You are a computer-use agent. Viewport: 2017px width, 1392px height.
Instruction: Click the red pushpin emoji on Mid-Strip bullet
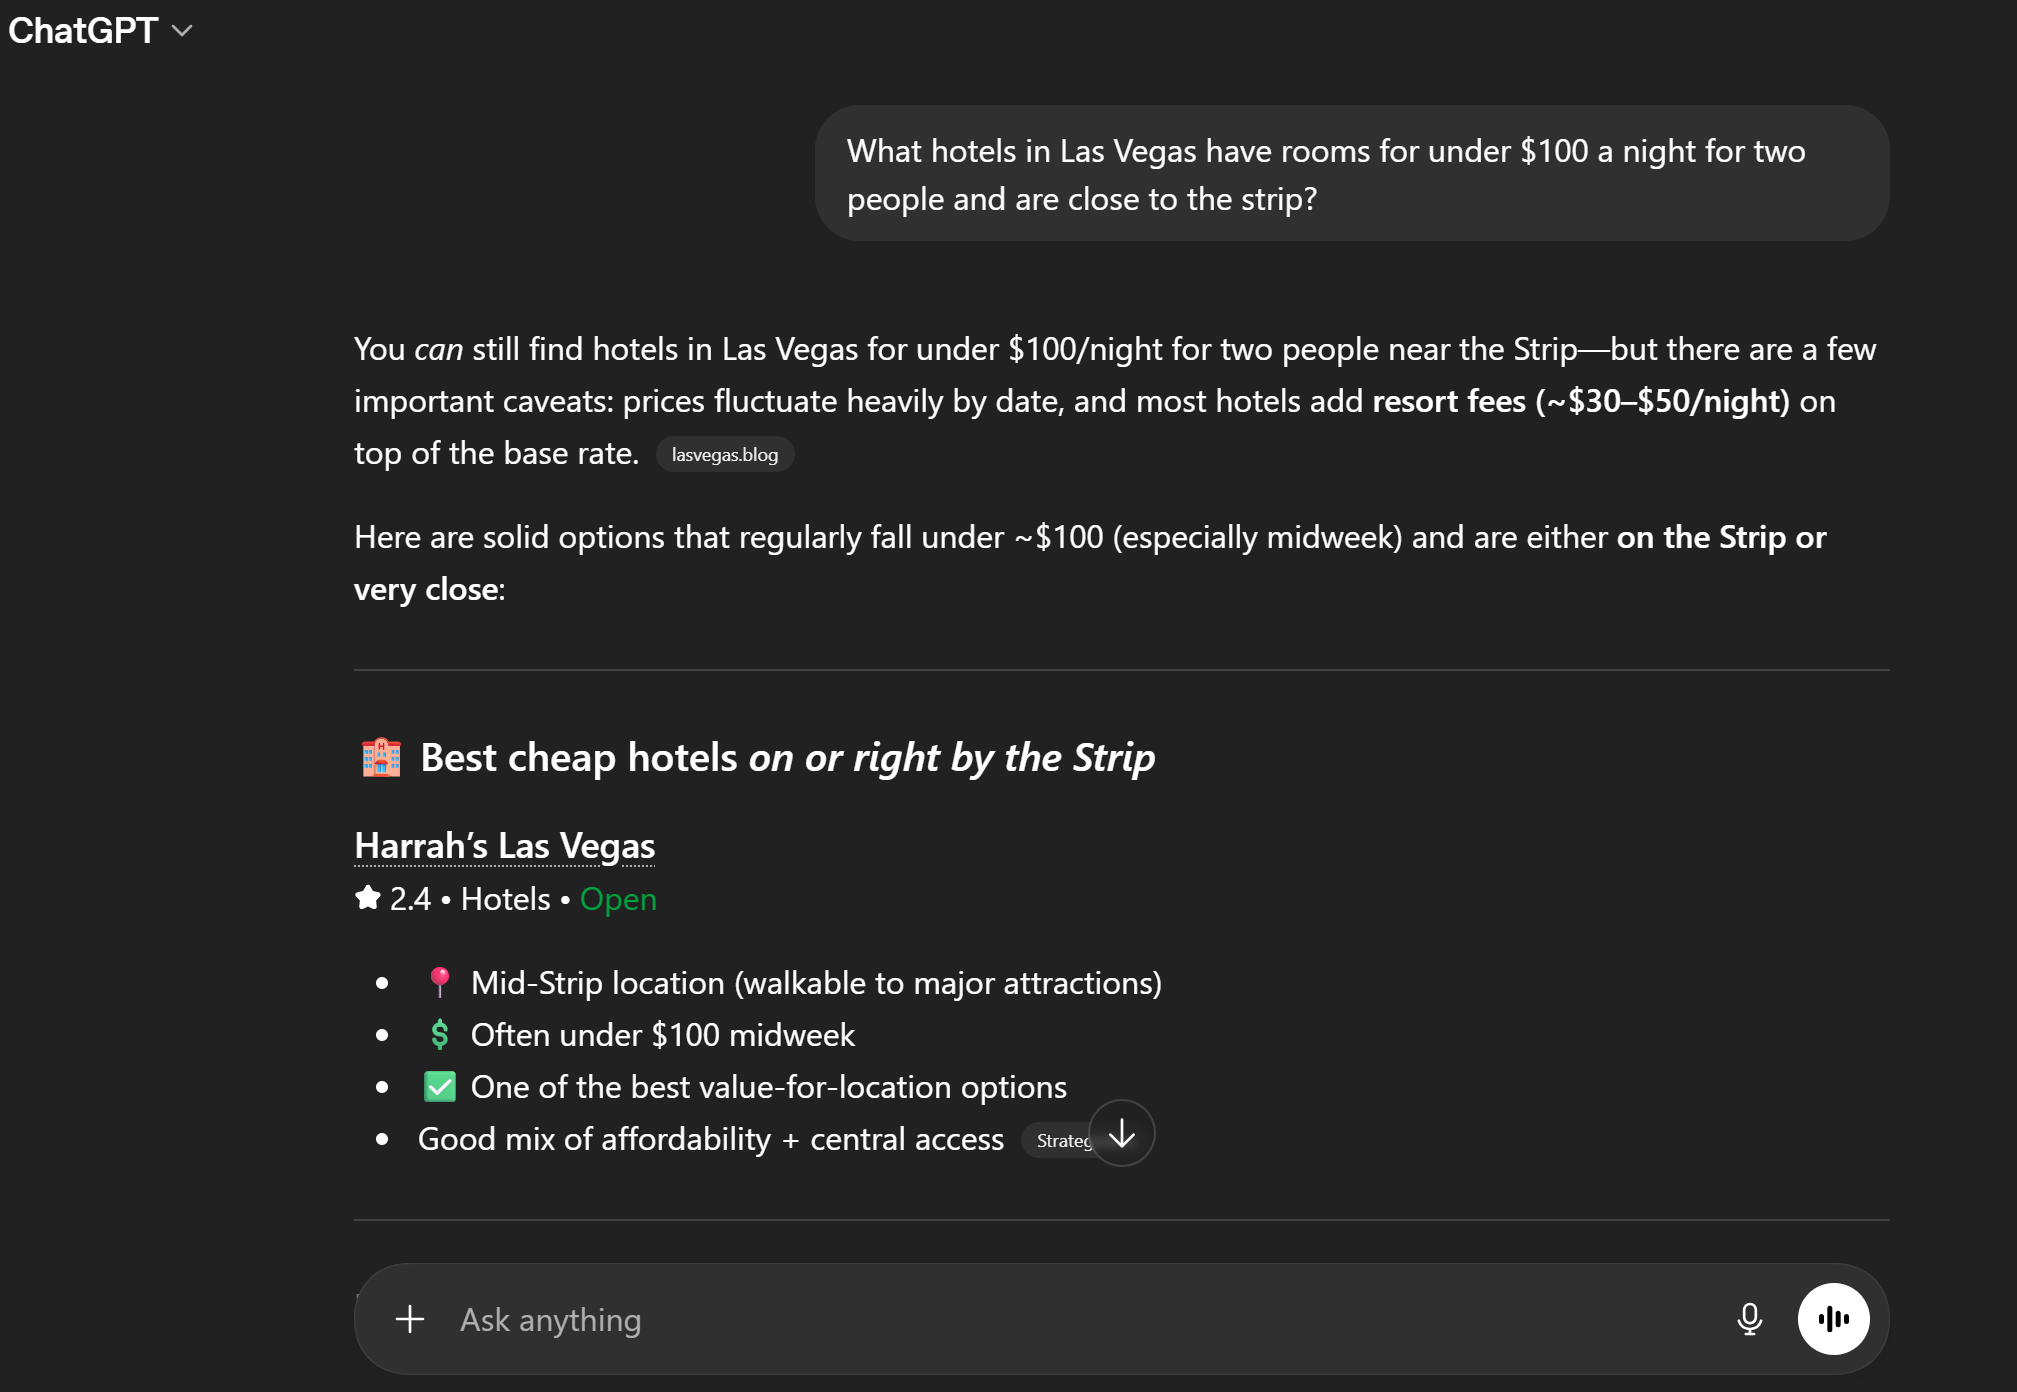[x=440, y=982]
